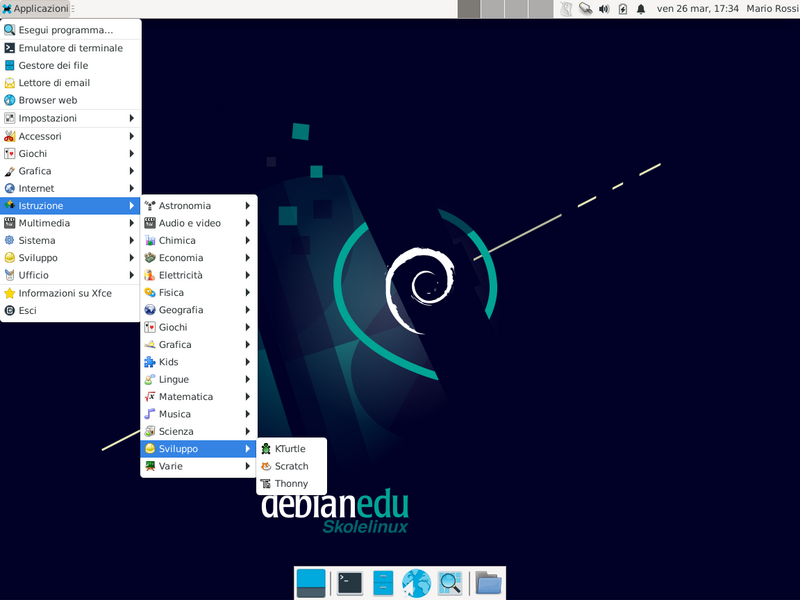This screenshot has height=600, width=800.
Task: Open Thonny from the submenu
Action: coord(291,483)
